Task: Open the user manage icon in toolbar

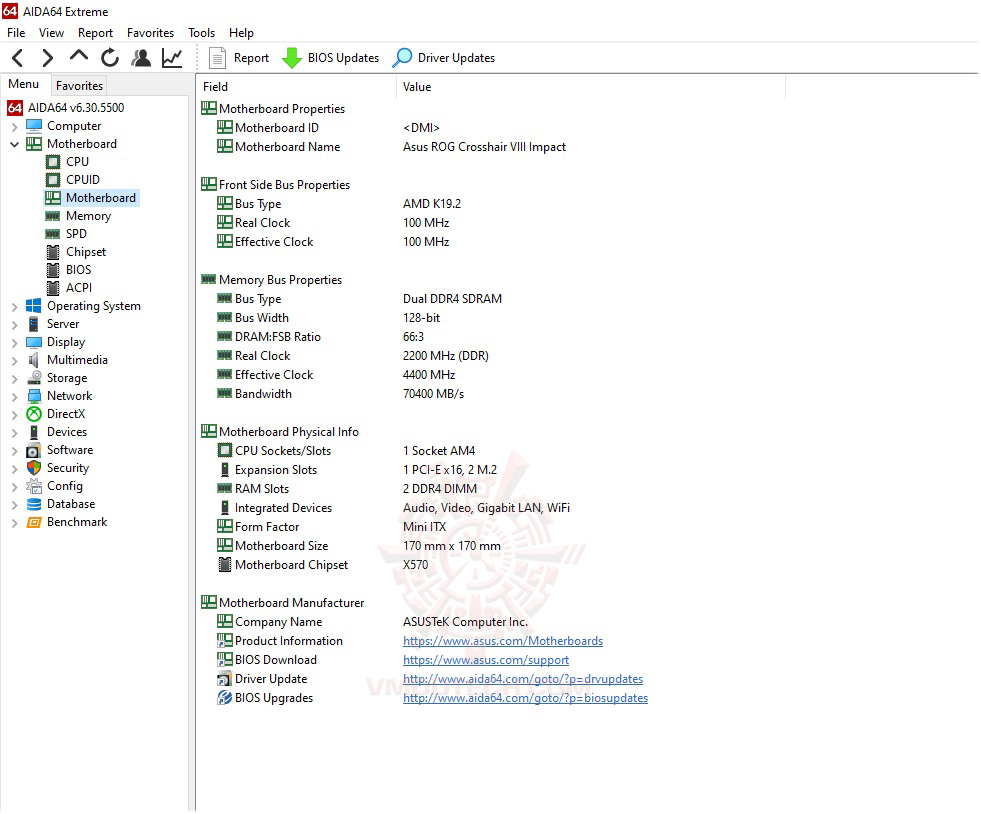Action: coord(141,58)
